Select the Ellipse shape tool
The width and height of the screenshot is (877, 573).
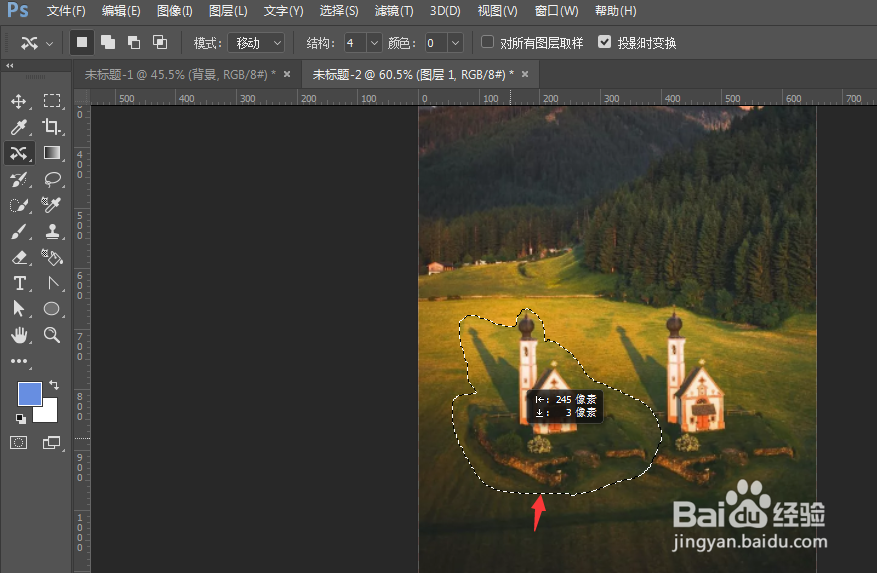(x=52, y=309)
